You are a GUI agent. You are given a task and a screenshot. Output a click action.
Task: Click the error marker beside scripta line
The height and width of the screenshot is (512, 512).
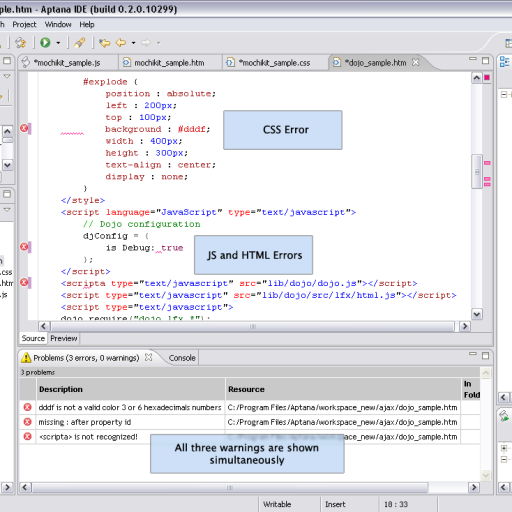[24, 282]
